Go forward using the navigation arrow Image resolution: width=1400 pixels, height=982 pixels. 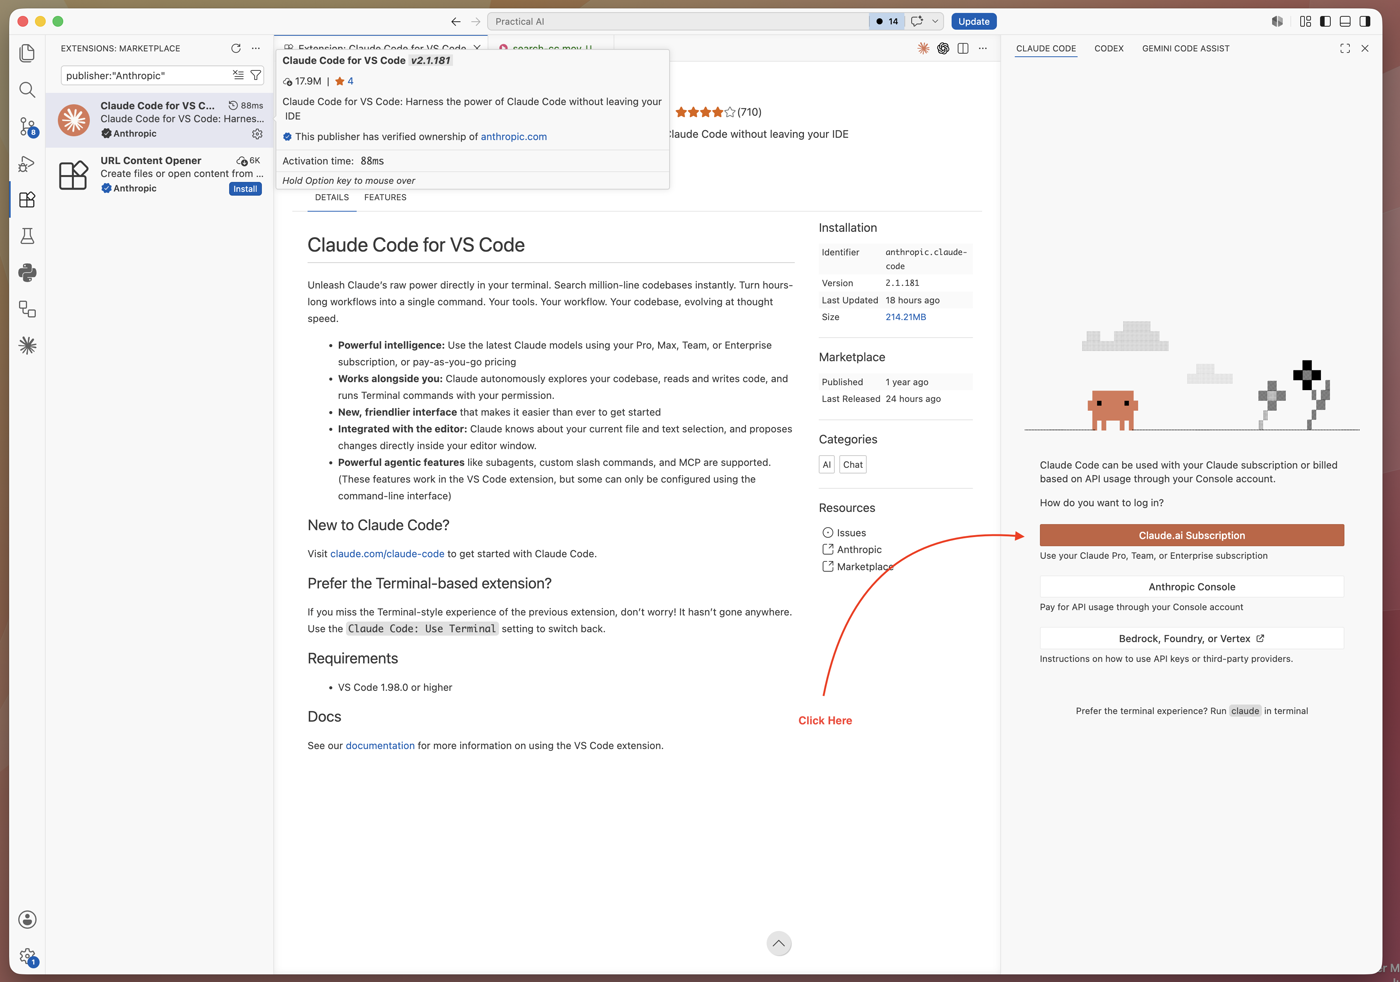click(x=476, y=21)
